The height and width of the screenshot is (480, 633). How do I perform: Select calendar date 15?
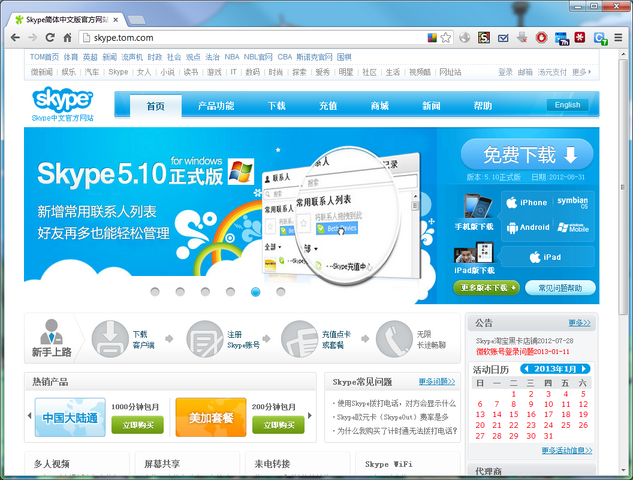514,415
